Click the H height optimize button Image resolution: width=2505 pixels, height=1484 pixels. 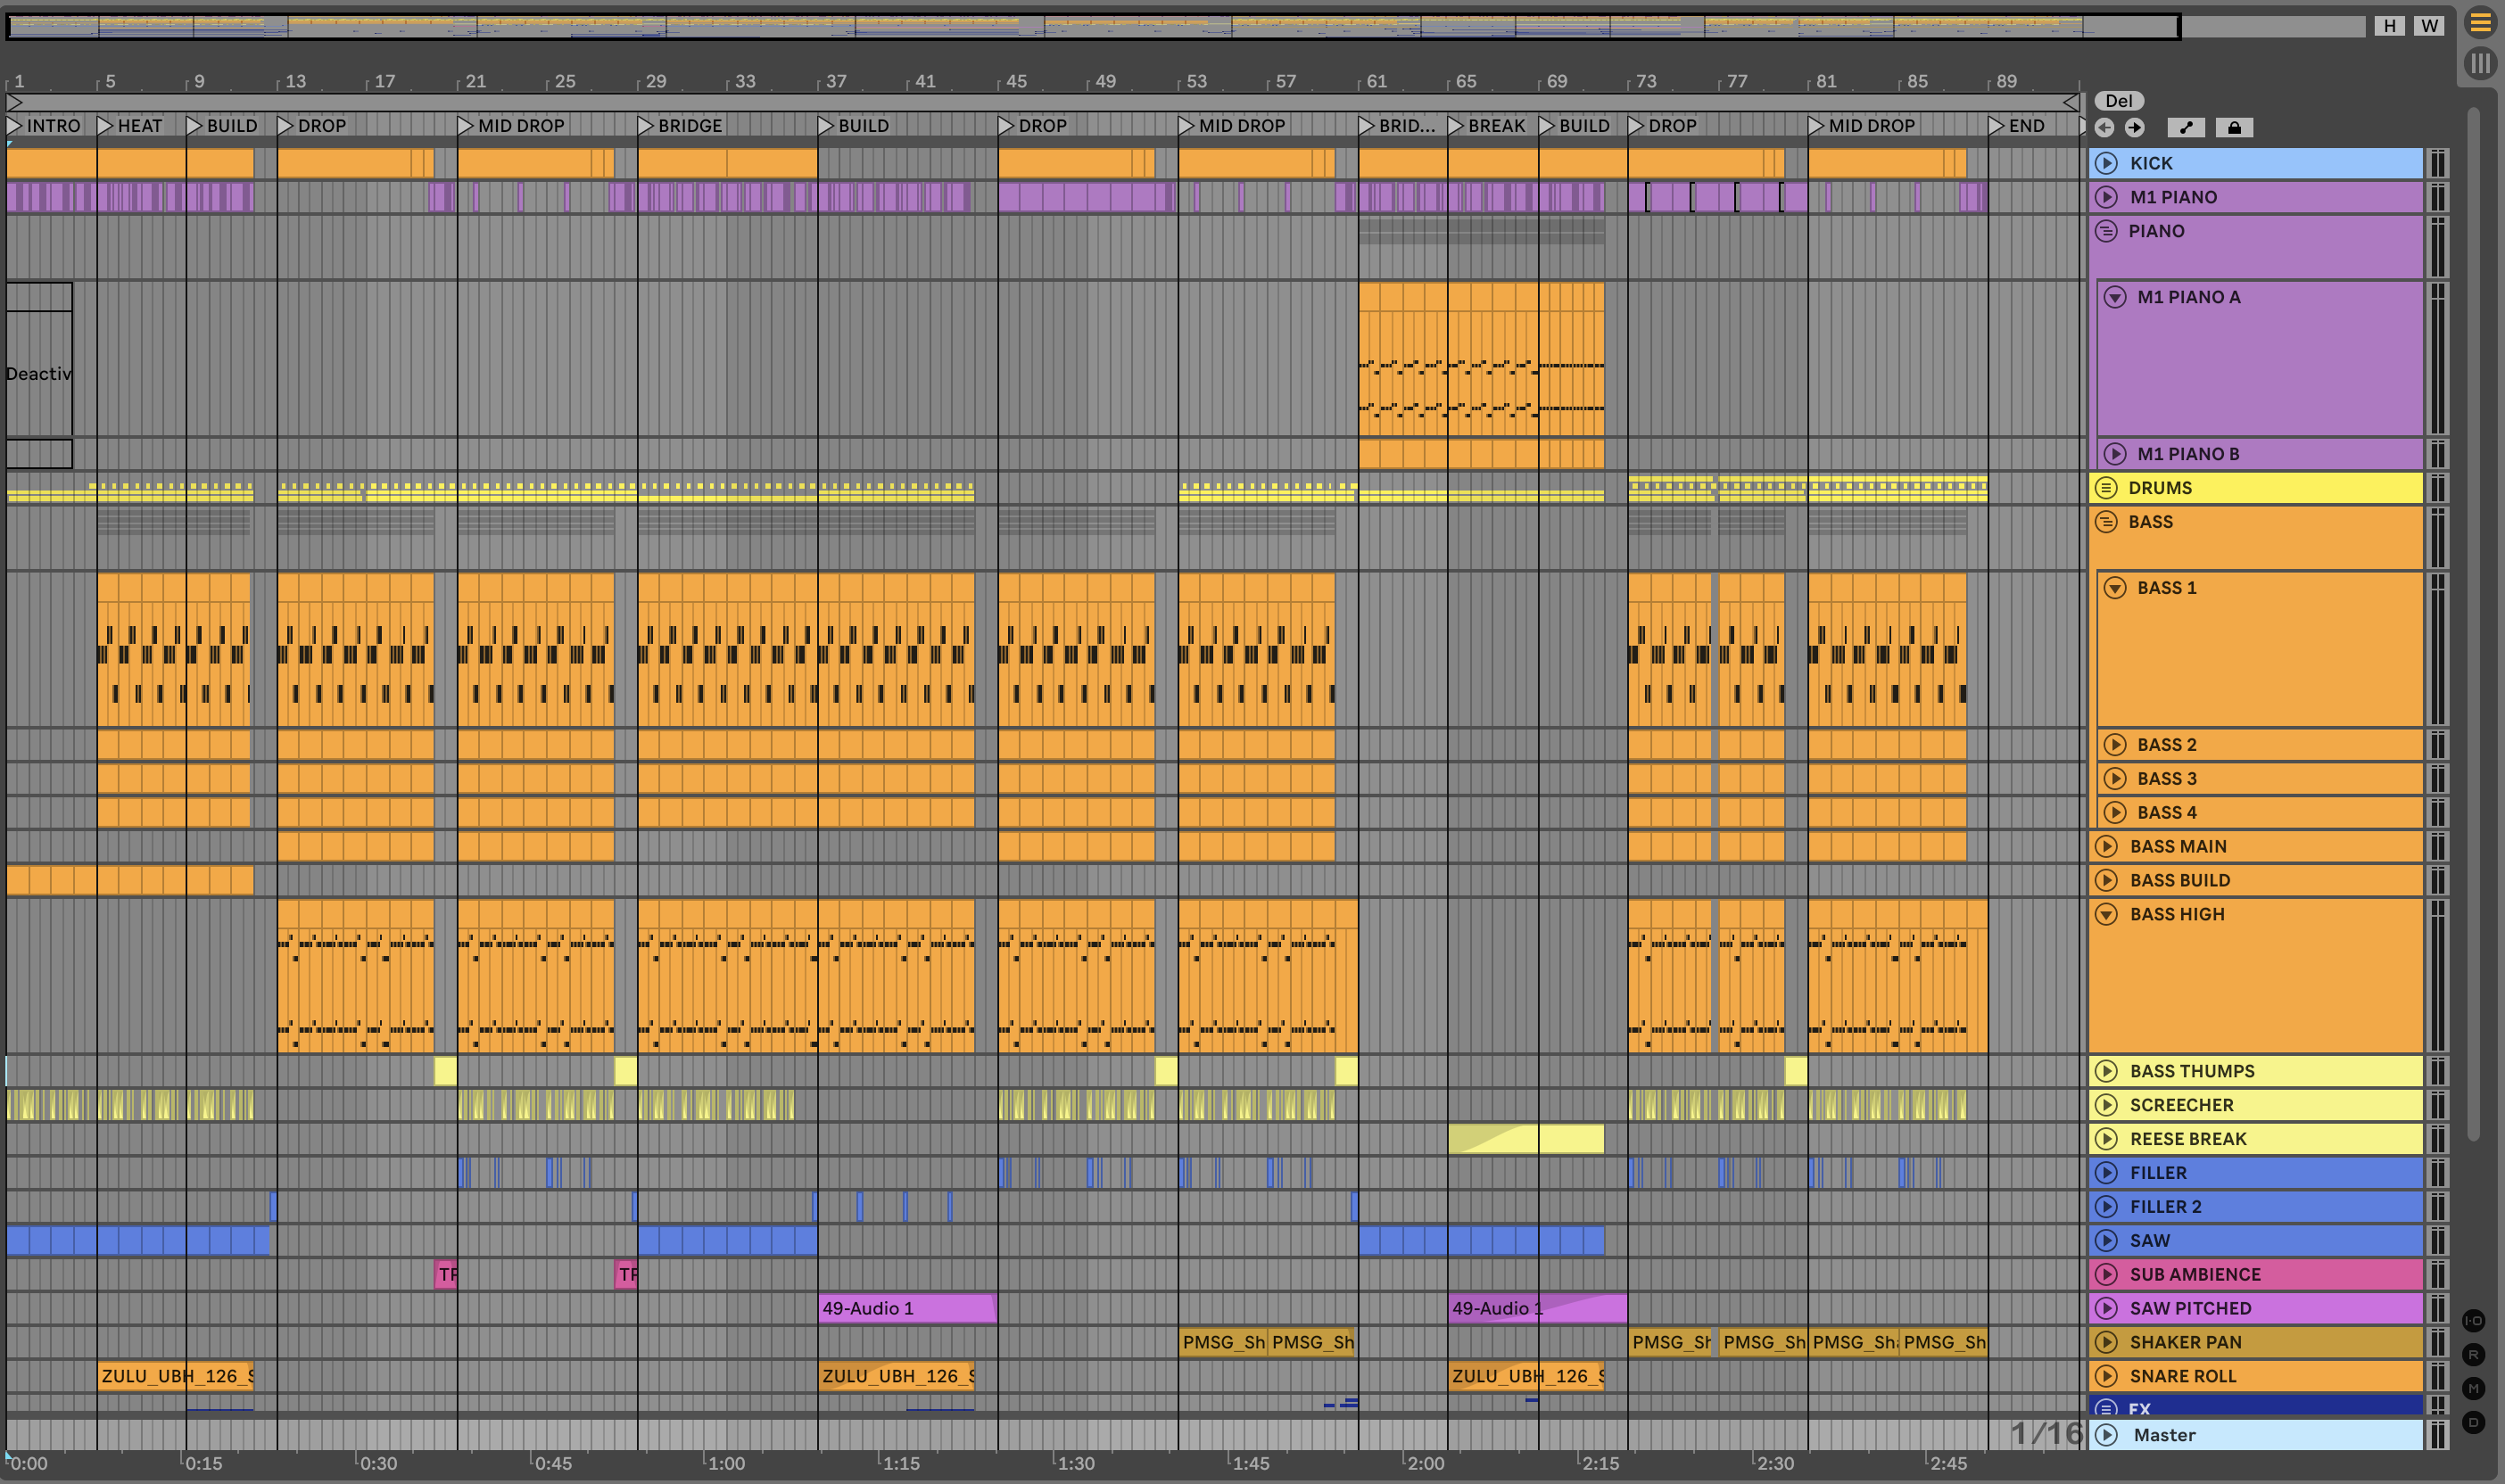tap(2389, 26)
